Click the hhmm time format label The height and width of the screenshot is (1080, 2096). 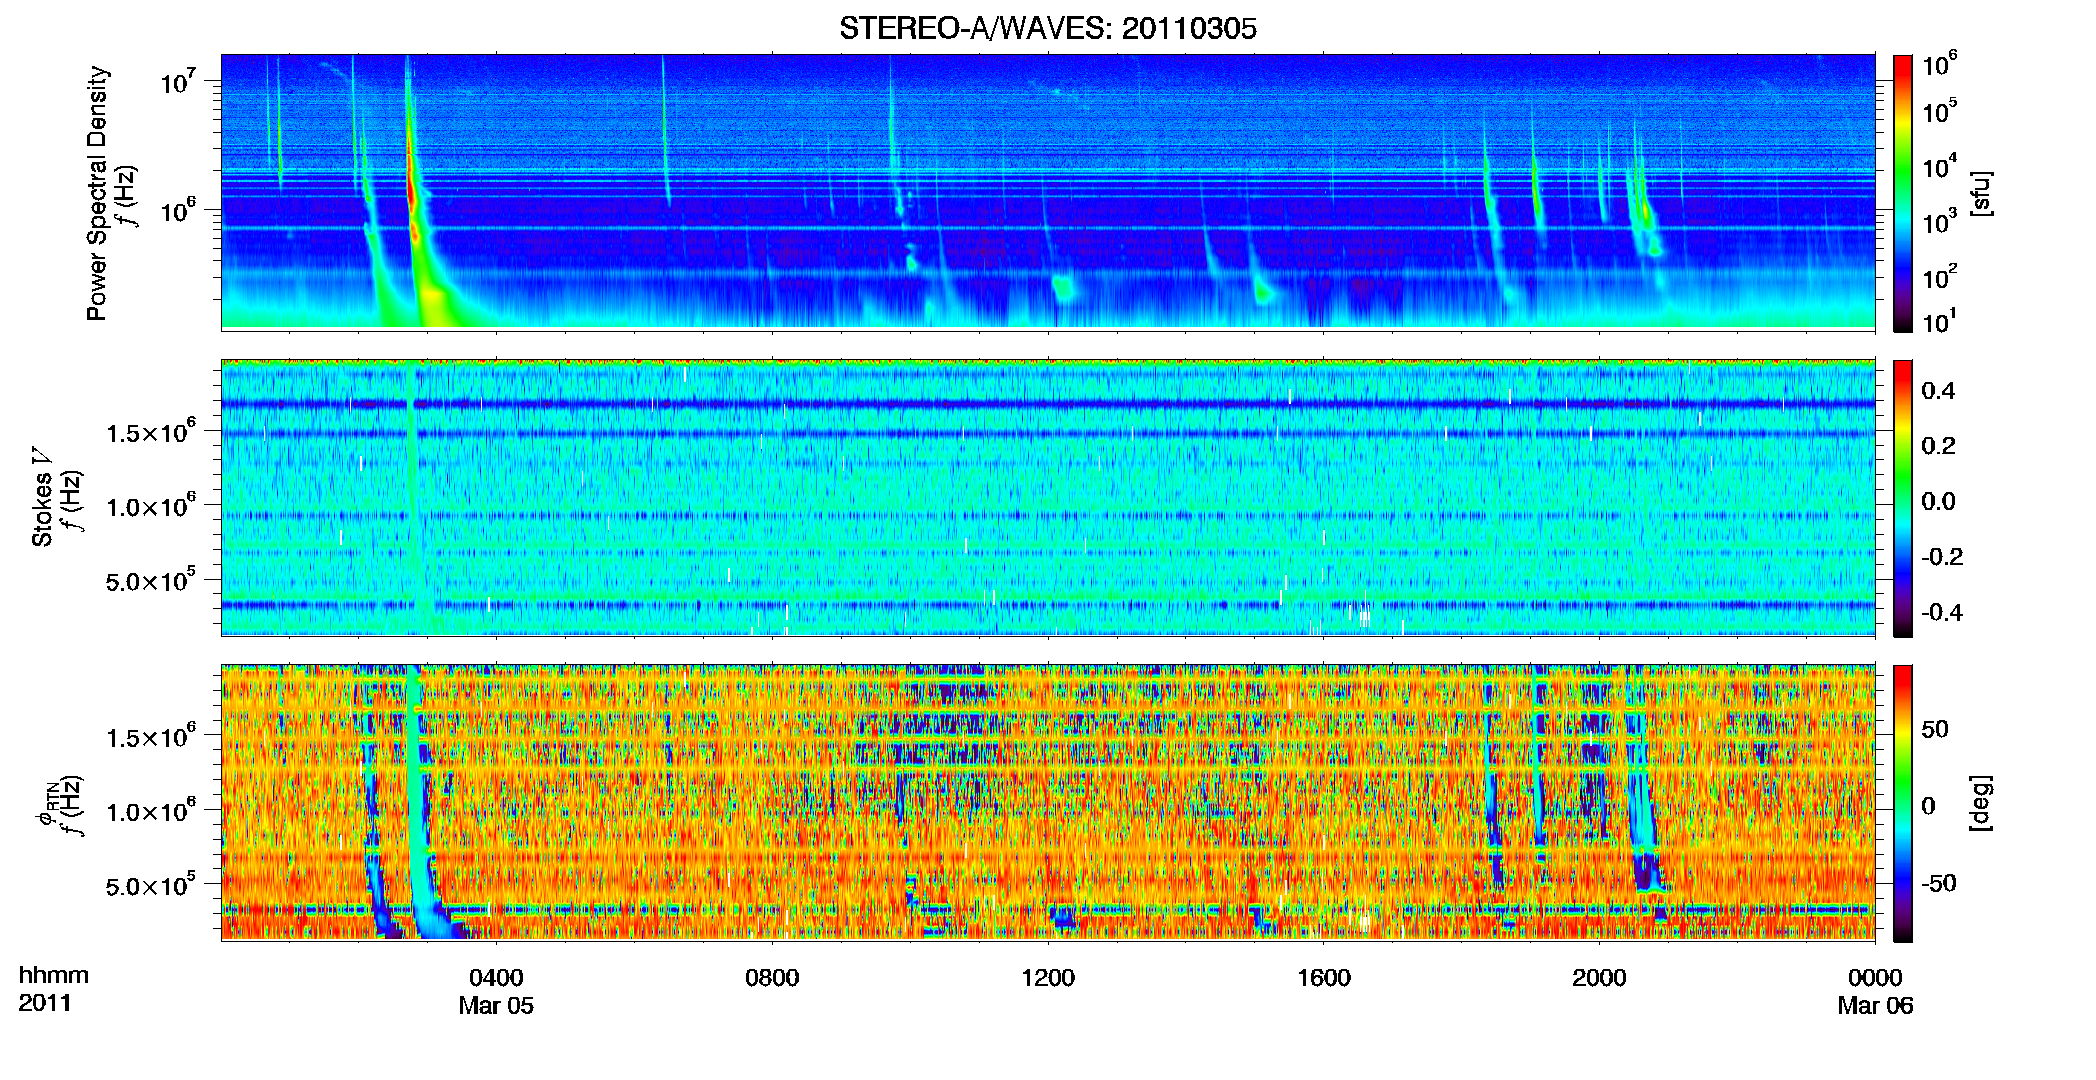(x=54, y=976)
